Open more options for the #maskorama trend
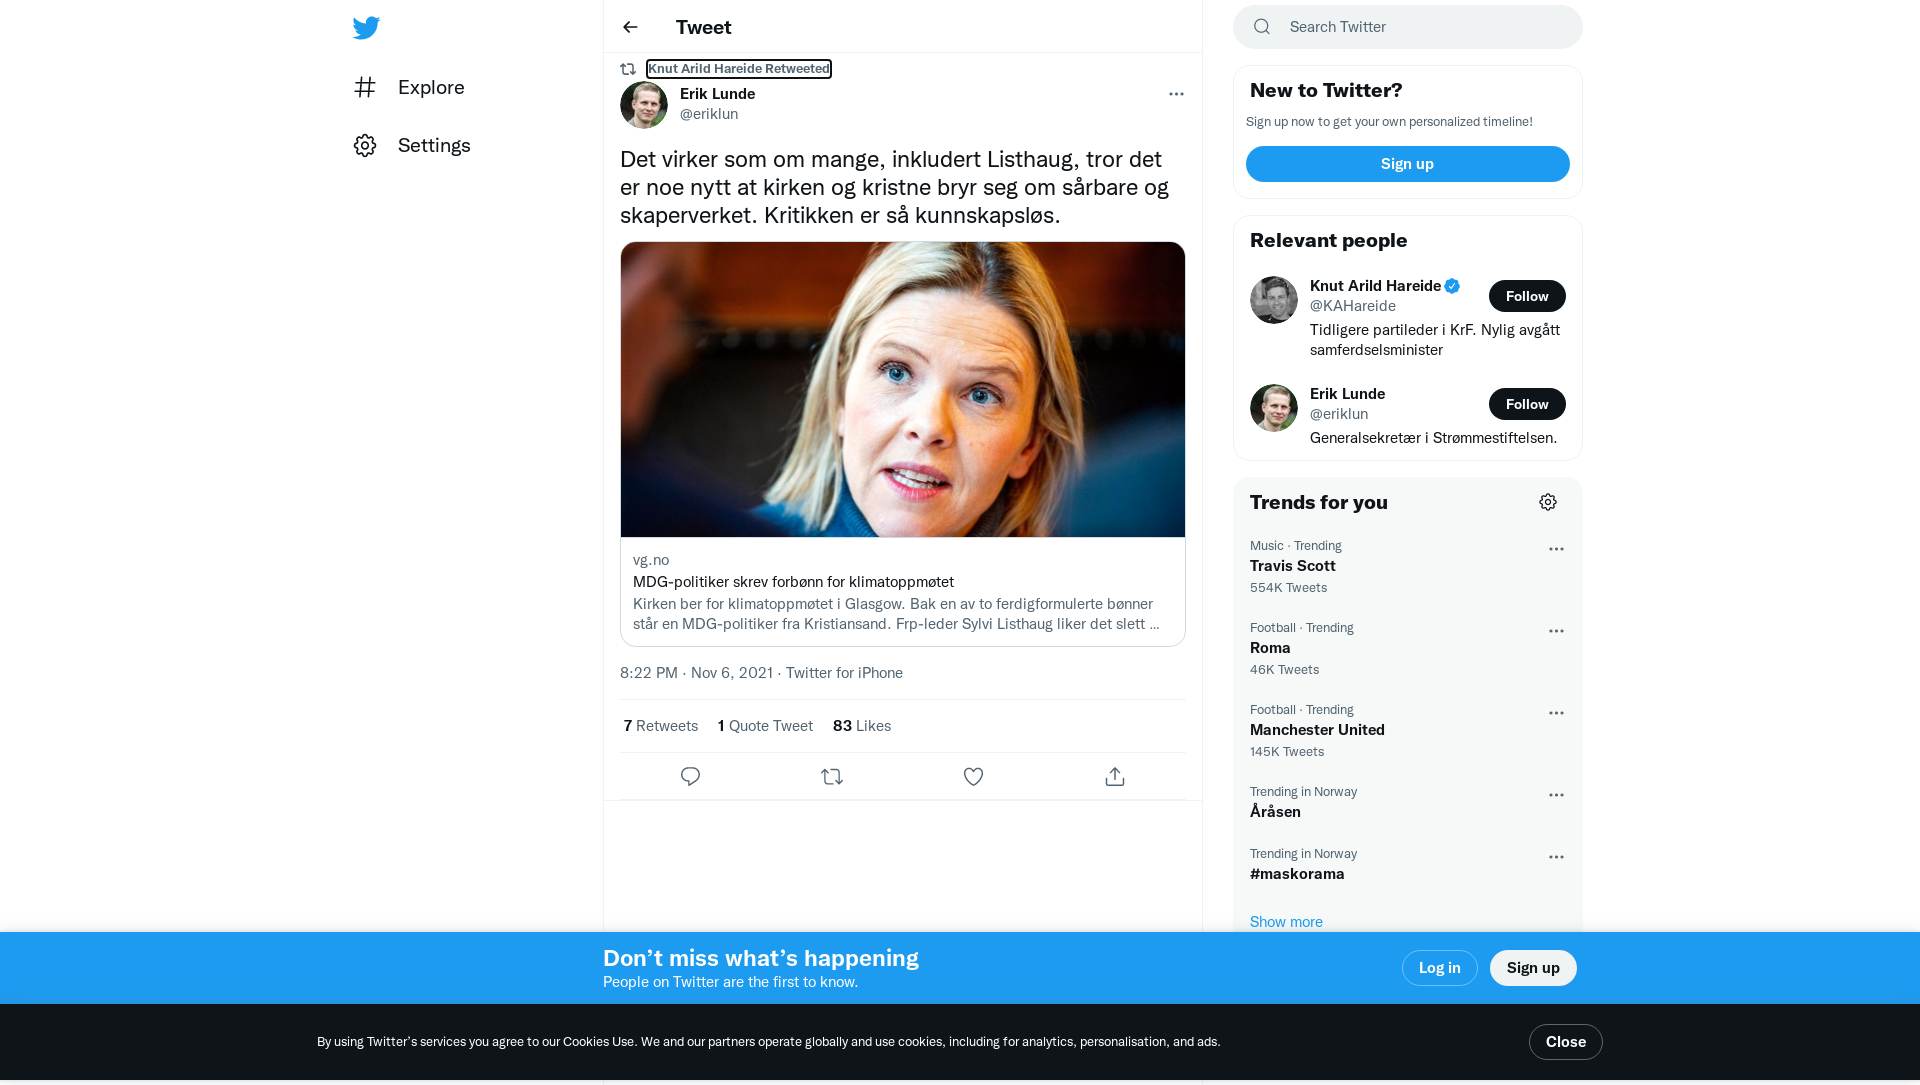Viewport: 1920px width, 1085px height. point(1556,857)
